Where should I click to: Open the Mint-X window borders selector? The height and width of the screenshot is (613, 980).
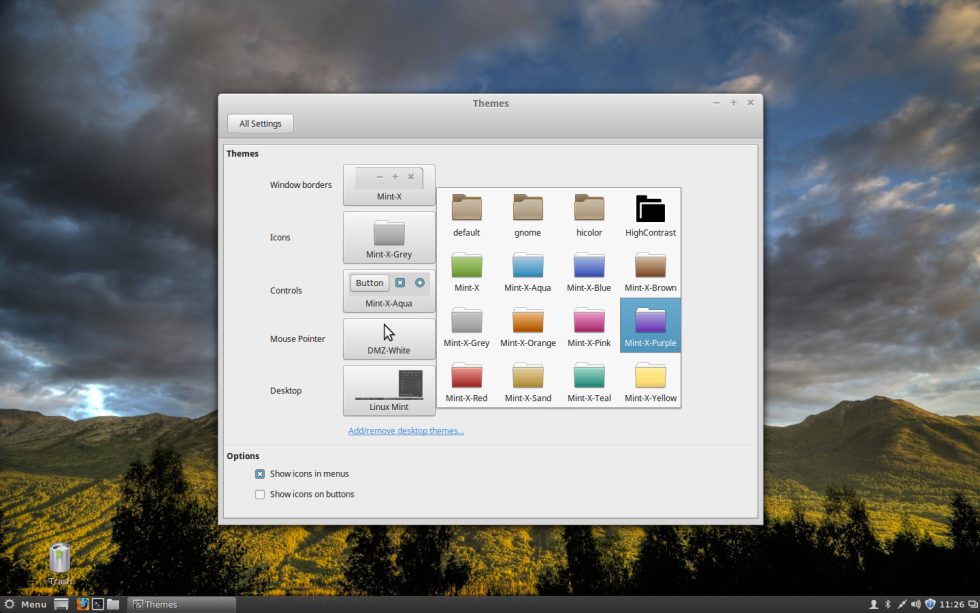388,184
